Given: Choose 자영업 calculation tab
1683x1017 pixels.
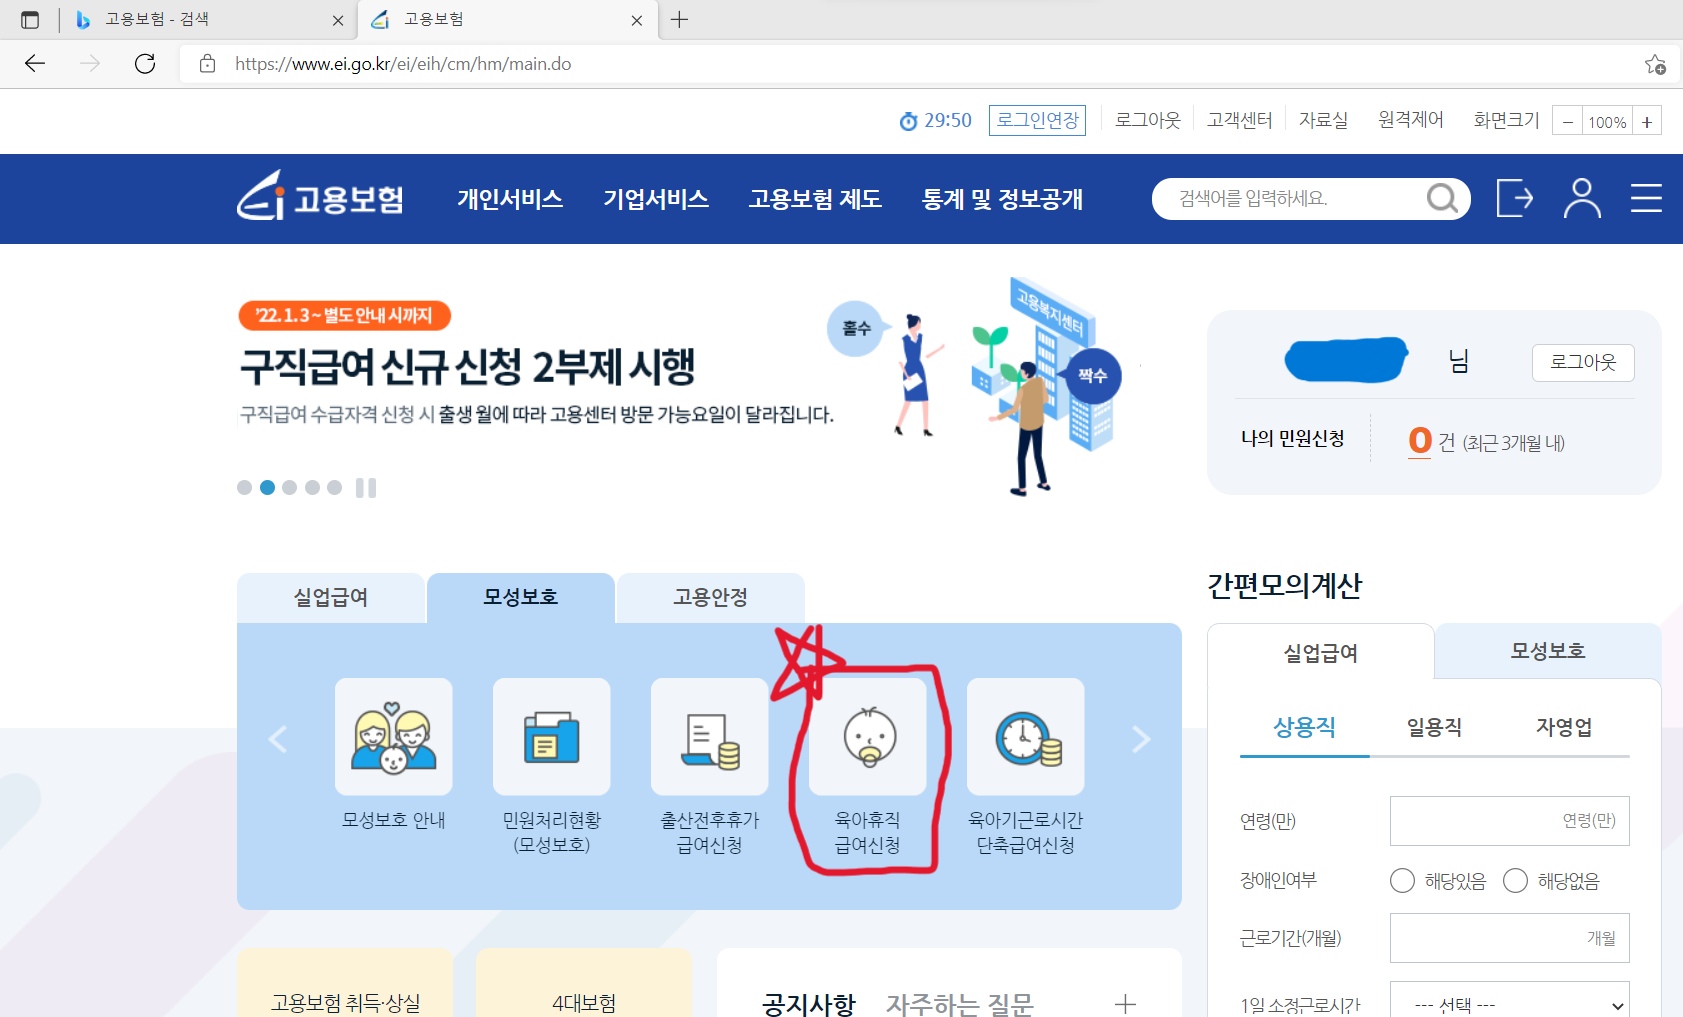Looking at the screenshot, I should [1565, 727].
